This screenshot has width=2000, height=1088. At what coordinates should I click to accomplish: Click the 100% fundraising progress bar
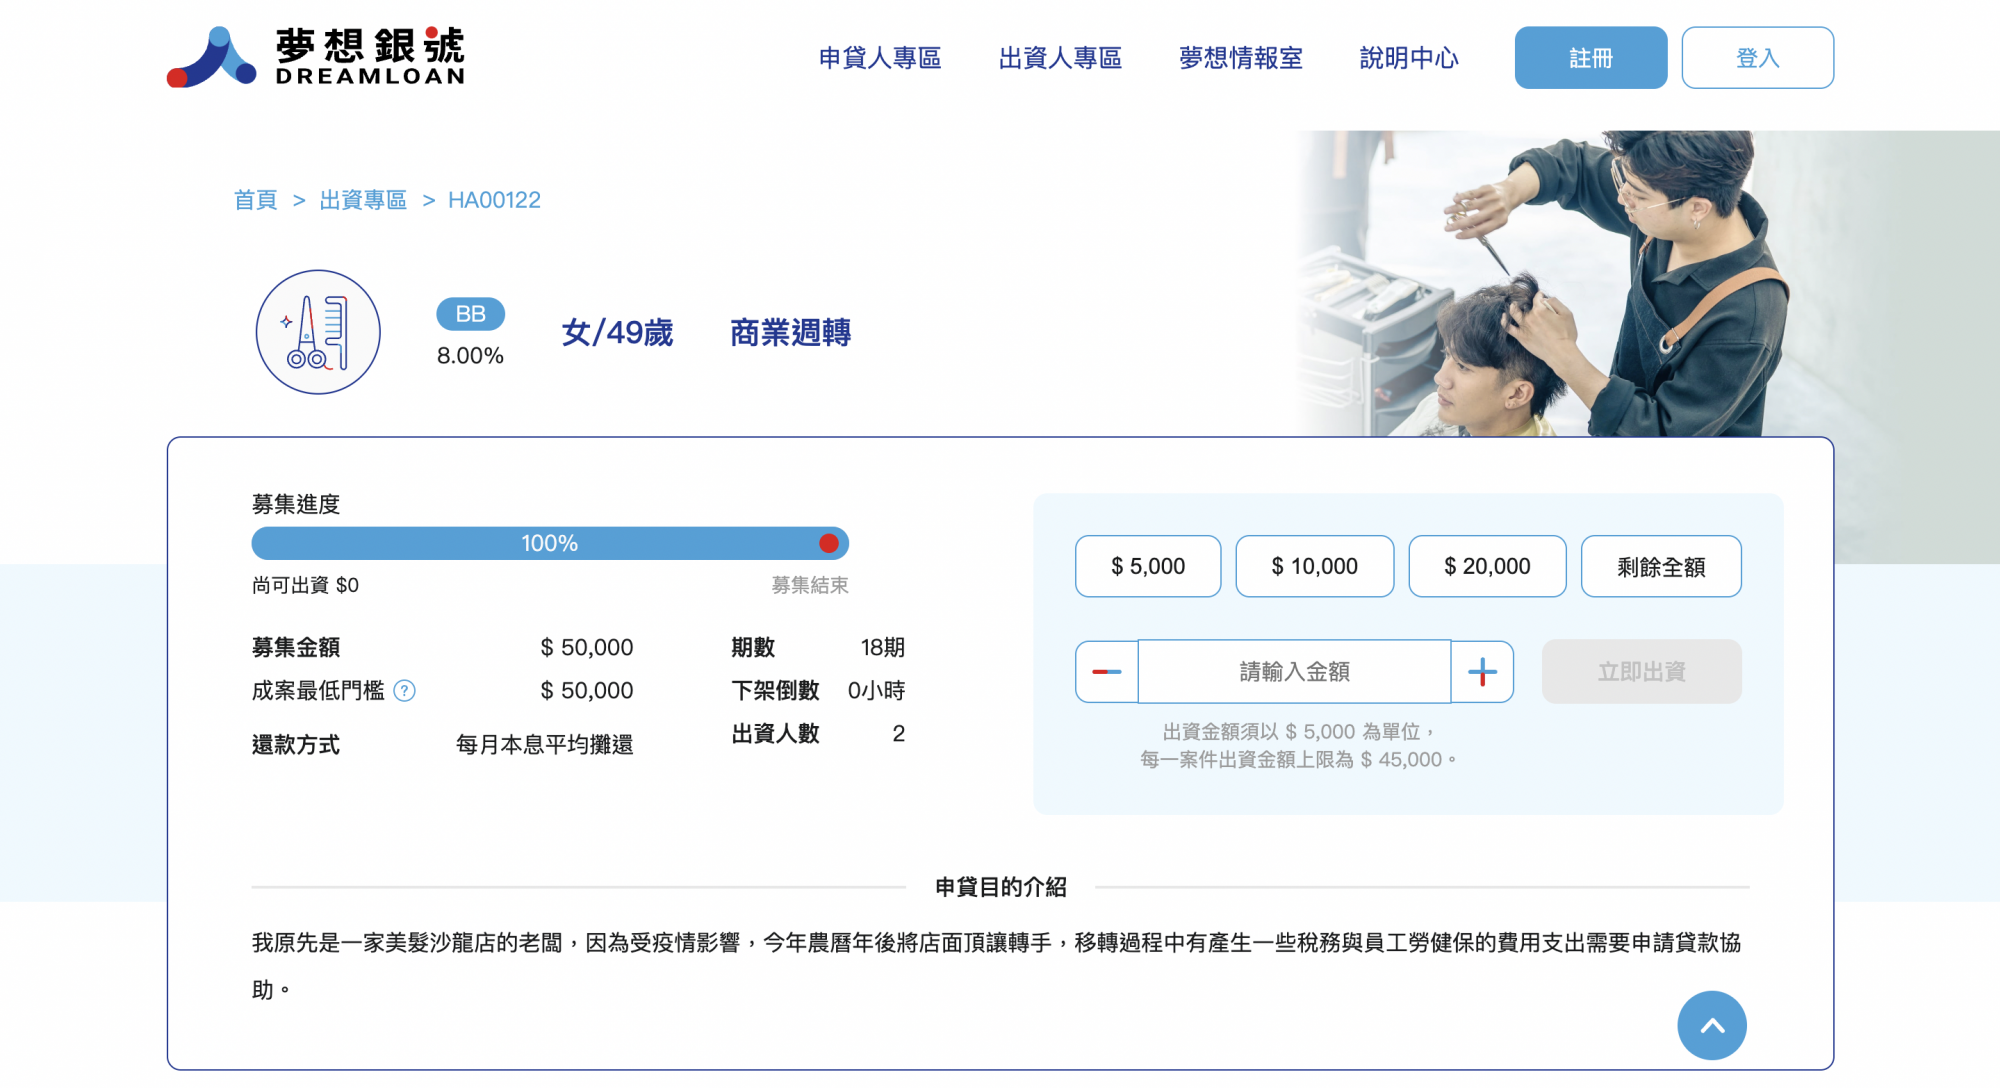[550, 543]
